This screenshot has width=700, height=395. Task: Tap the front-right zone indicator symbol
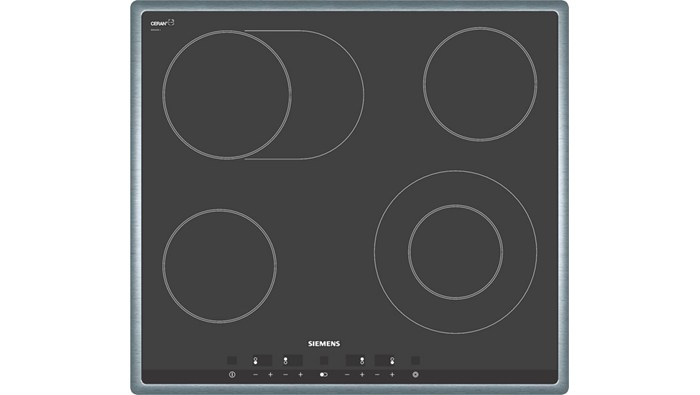(x=392, y=361)
